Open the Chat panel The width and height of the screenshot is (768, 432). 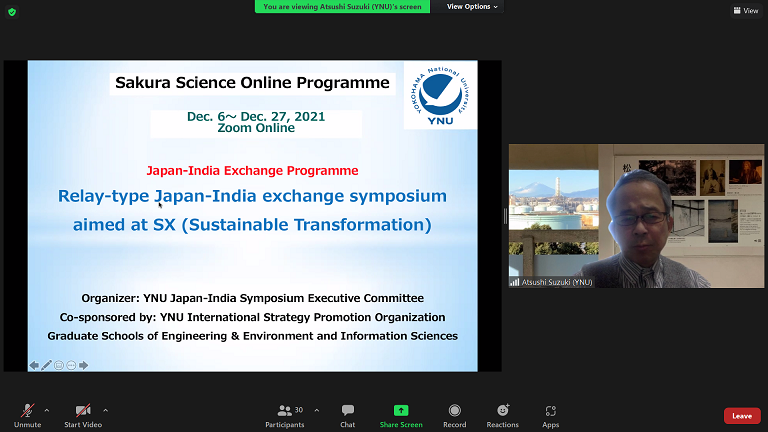(347, 414)
